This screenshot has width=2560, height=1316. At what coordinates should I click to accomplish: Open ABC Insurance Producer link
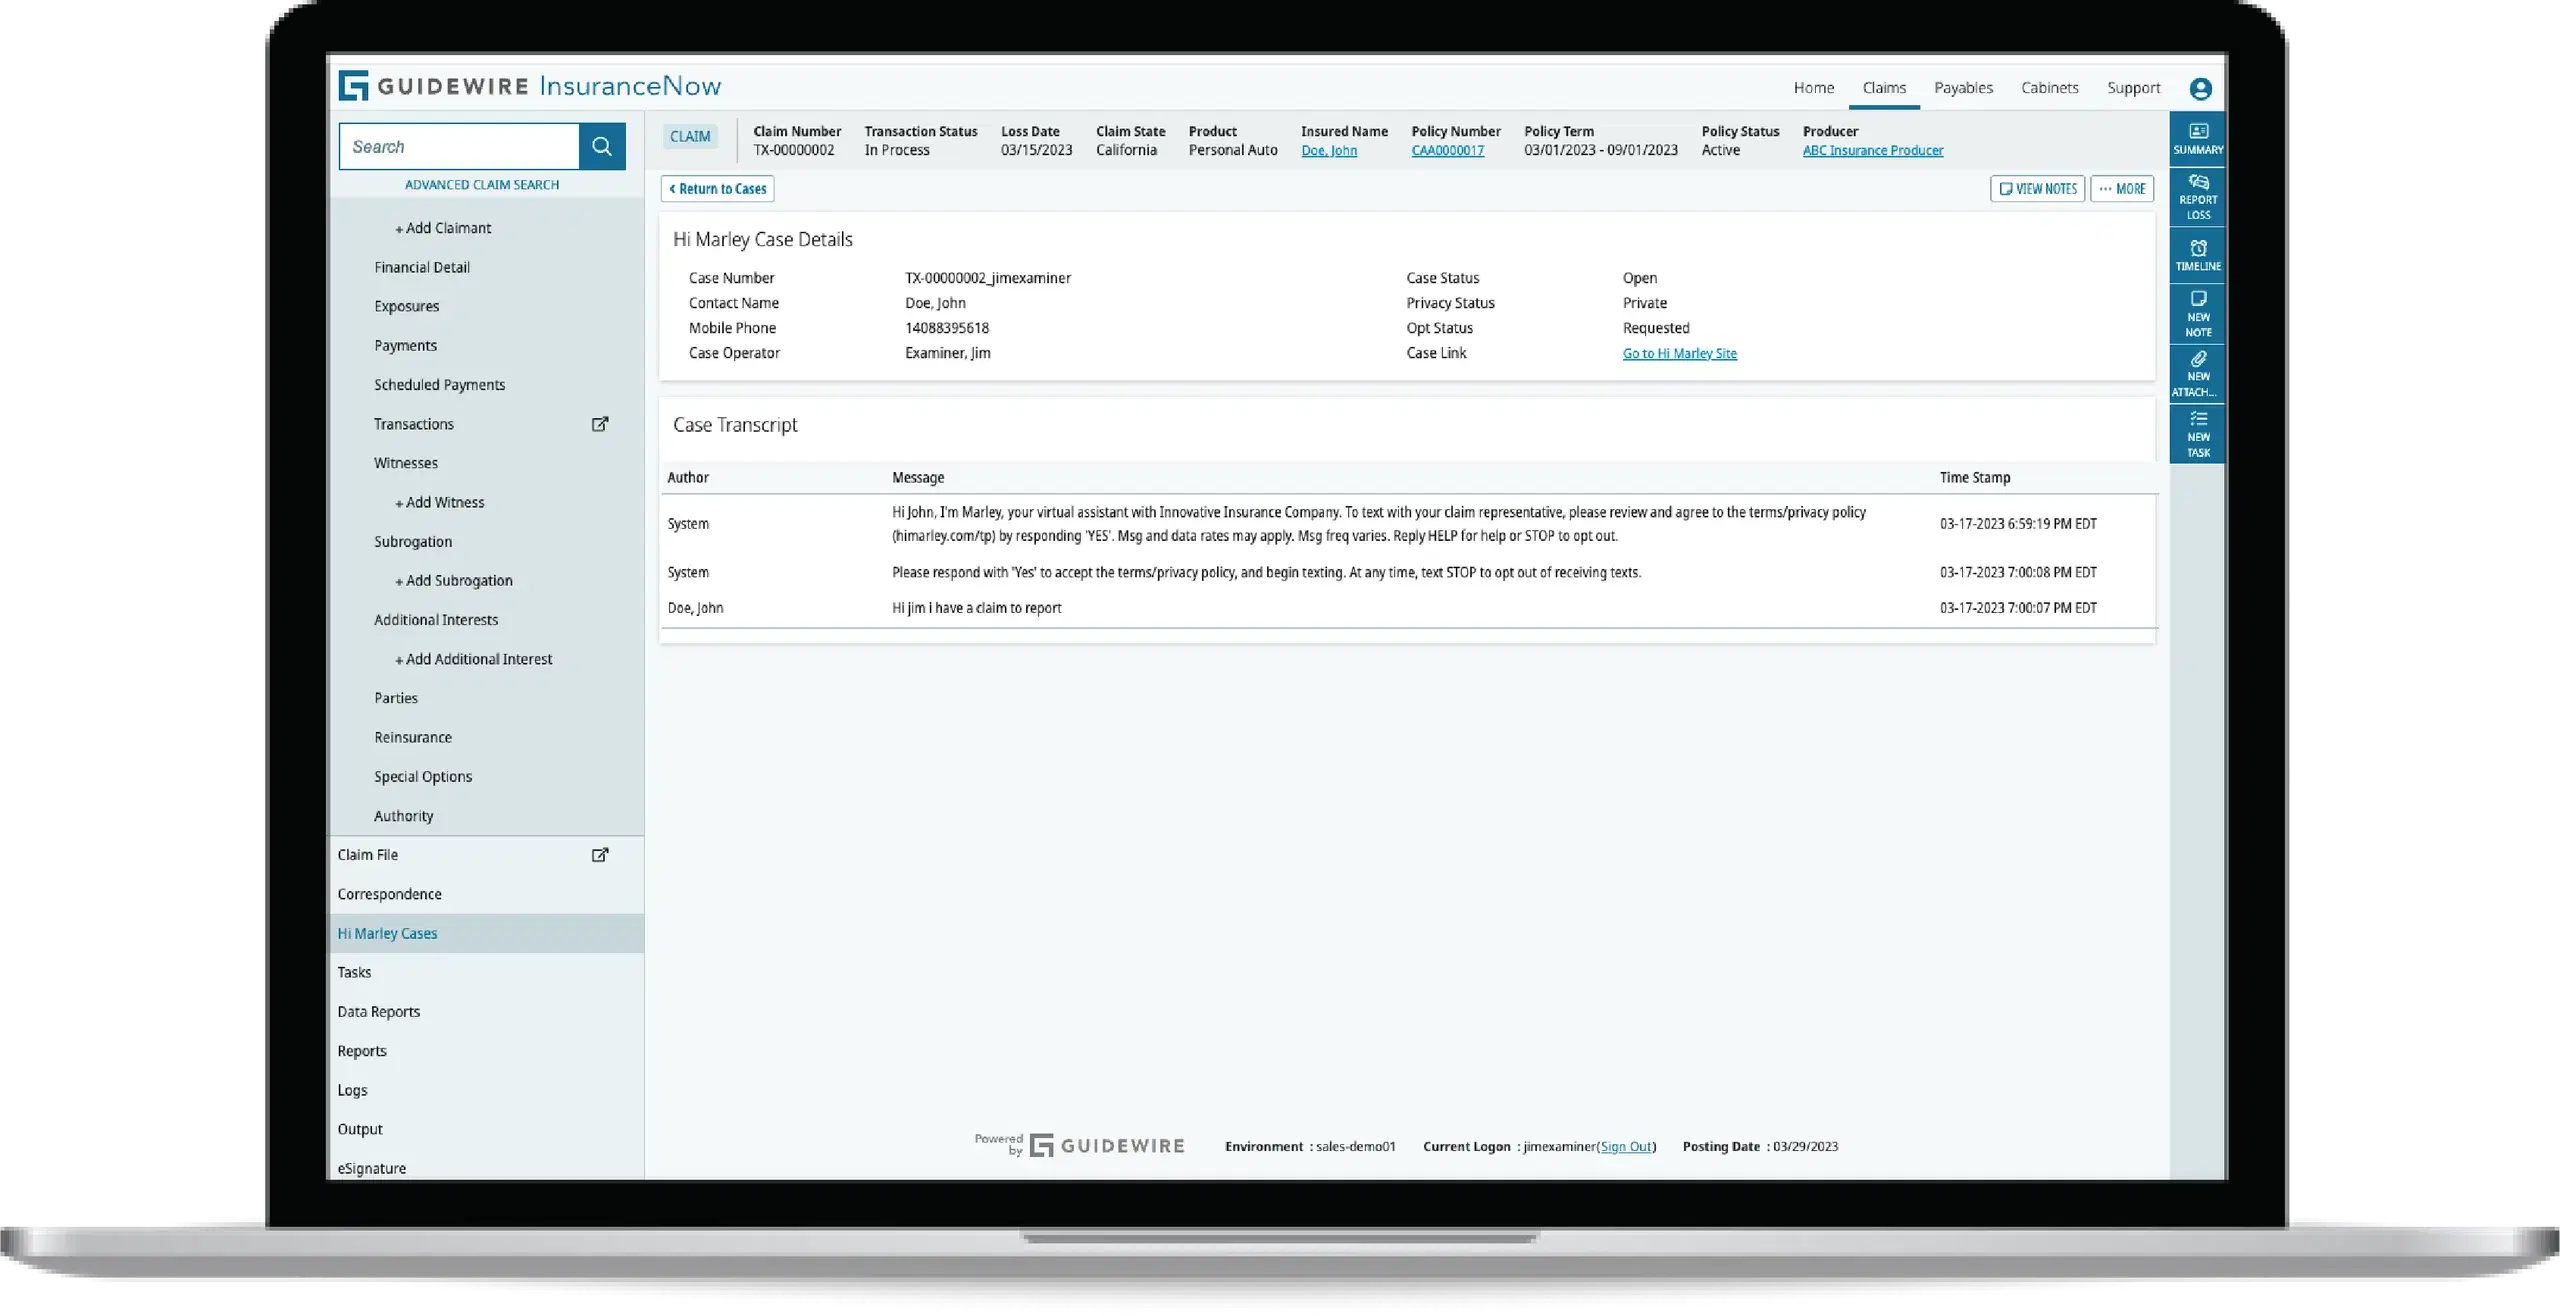point(1873,150)
